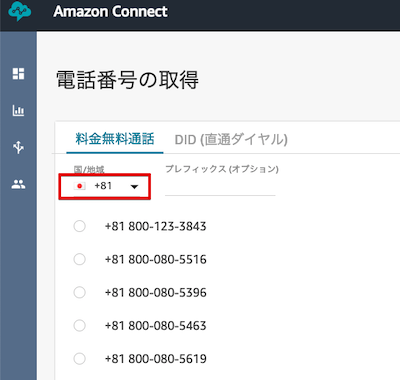Select number +81 800-080-5396
The image size is (400, 380).
(79, 292)
